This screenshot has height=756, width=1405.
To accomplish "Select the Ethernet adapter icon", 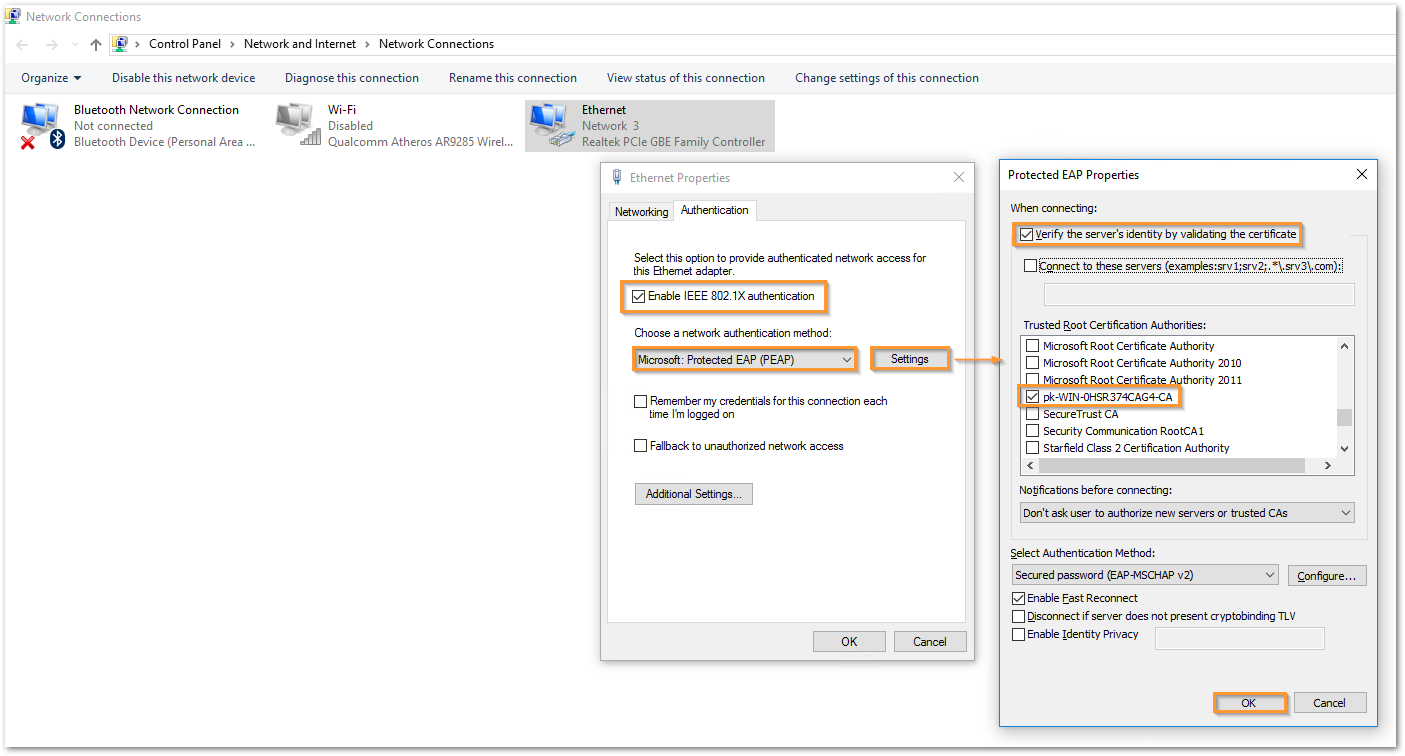I will click(550, 125).
